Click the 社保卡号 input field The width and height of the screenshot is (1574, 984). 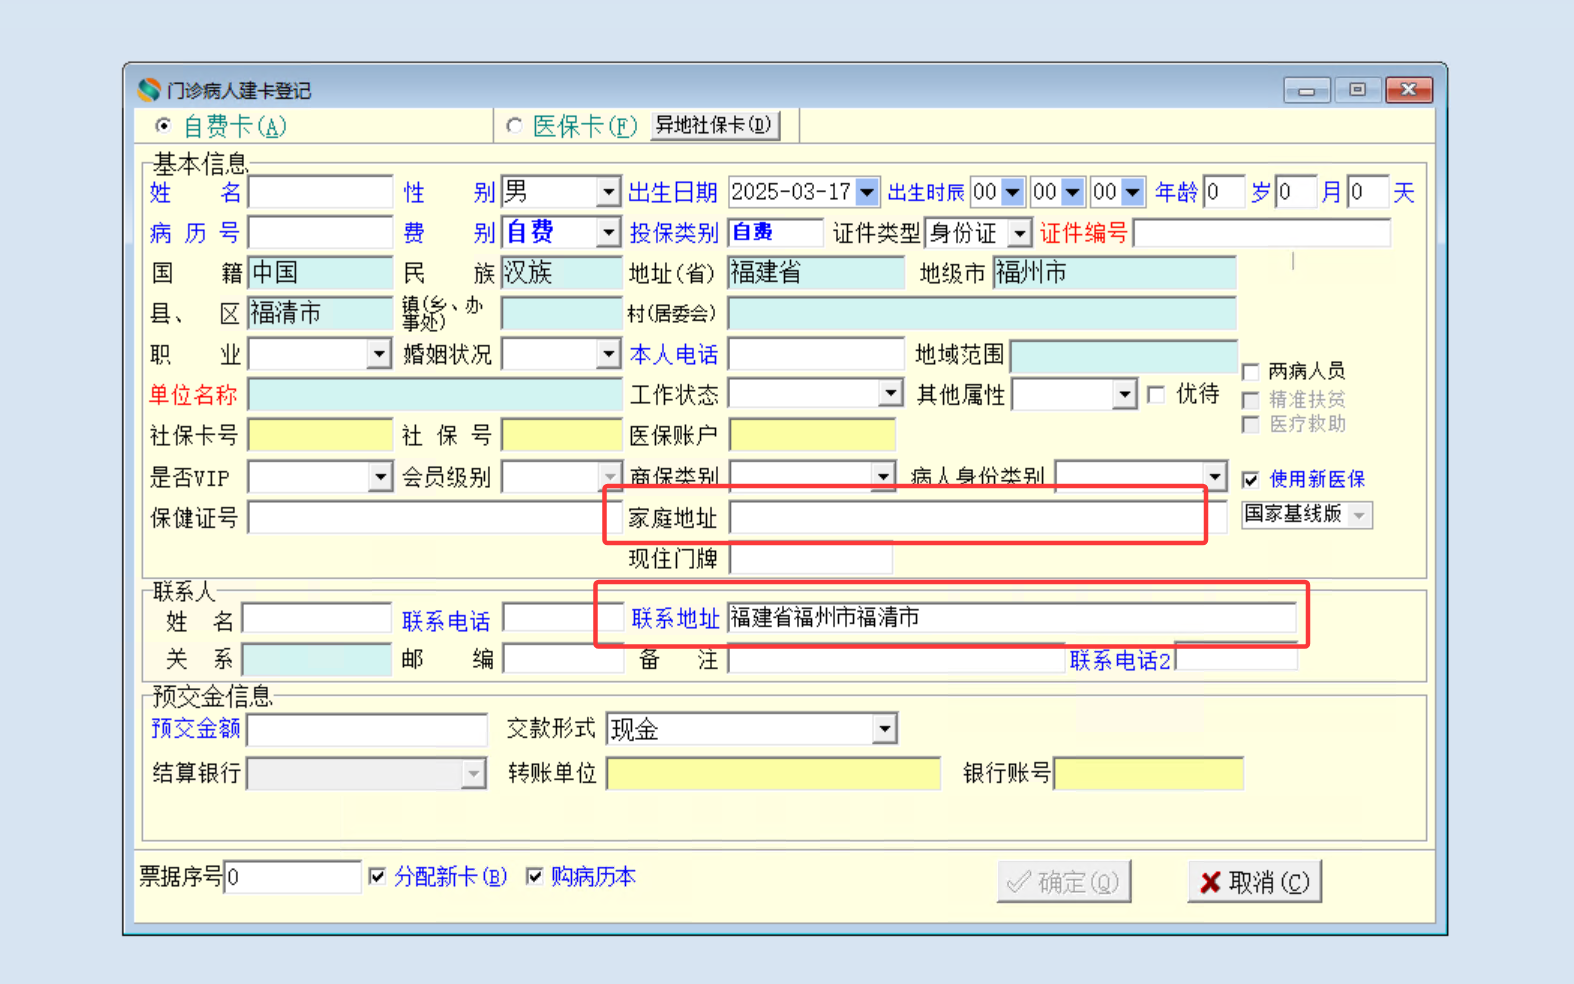(320, 435)
